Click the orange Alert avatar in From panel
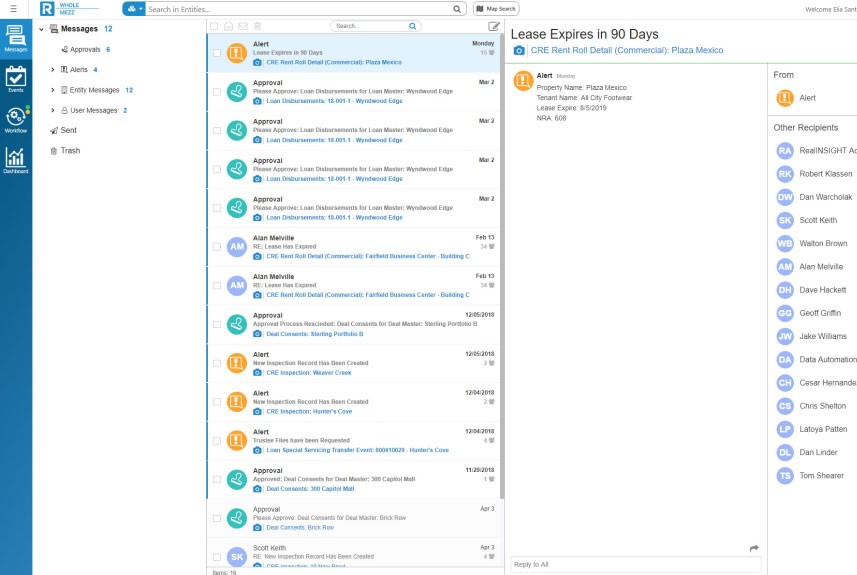 [785, 98]
